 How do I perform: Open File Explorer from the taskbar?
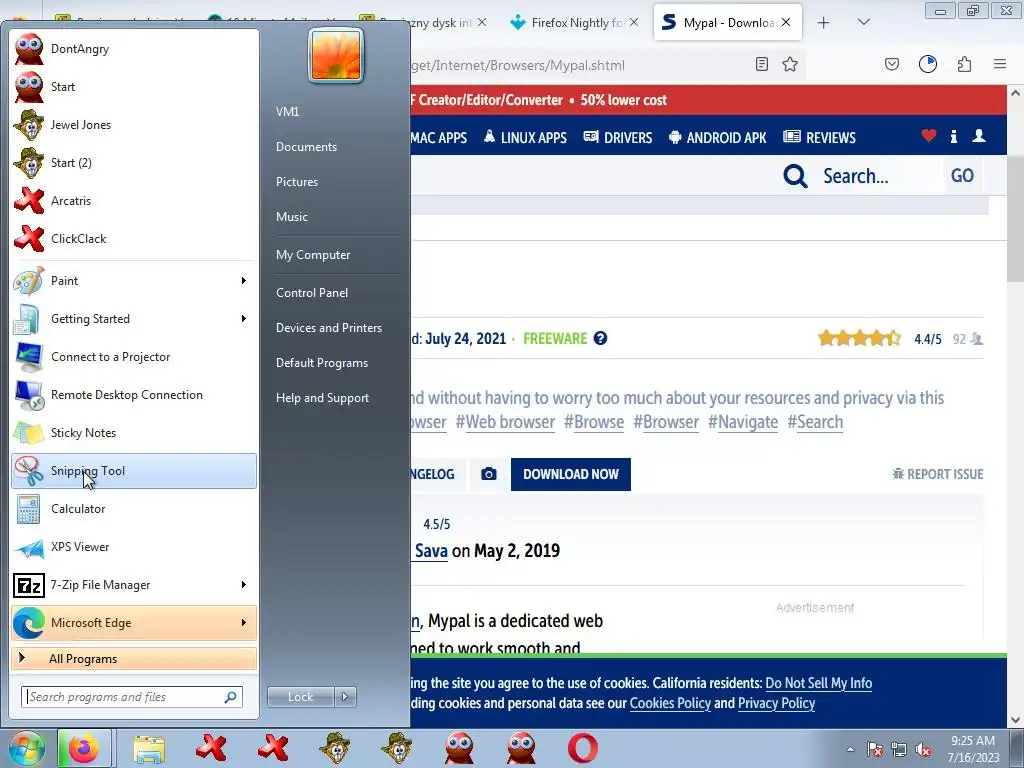point(149,748)
